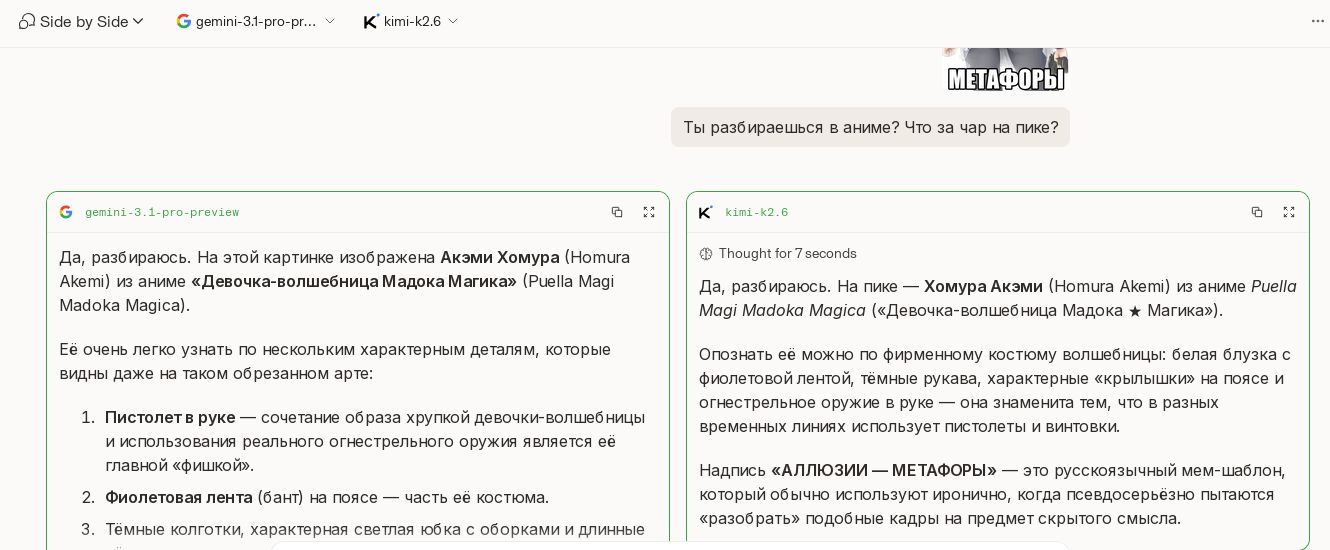Expand the gemini-3.1-pro-preview response panel
The width and height of the screenshot is (1330, 550).
pyautogui.click(x=649, y=212)
